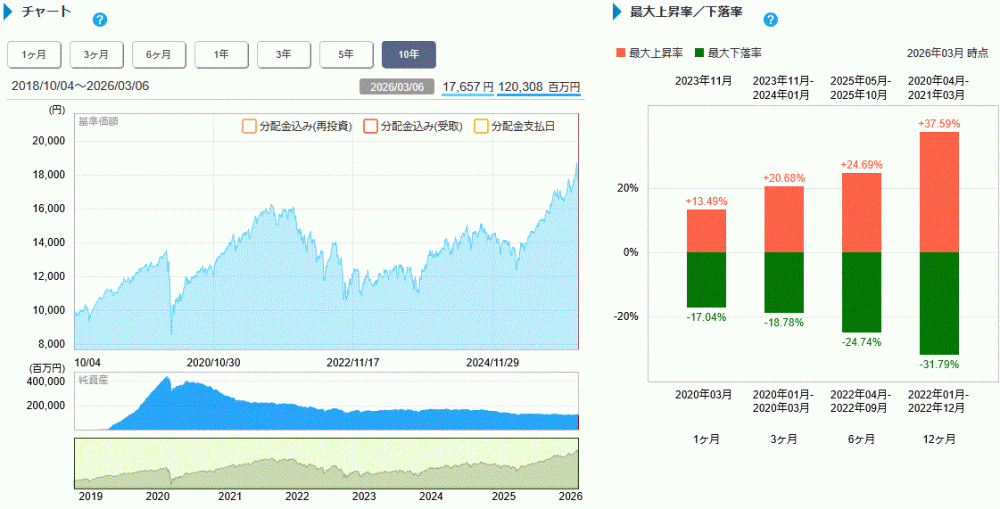Click the 純資産 net assets area chart
Viewport: 1000px width, 509px height.
click(x=300, y=415)
